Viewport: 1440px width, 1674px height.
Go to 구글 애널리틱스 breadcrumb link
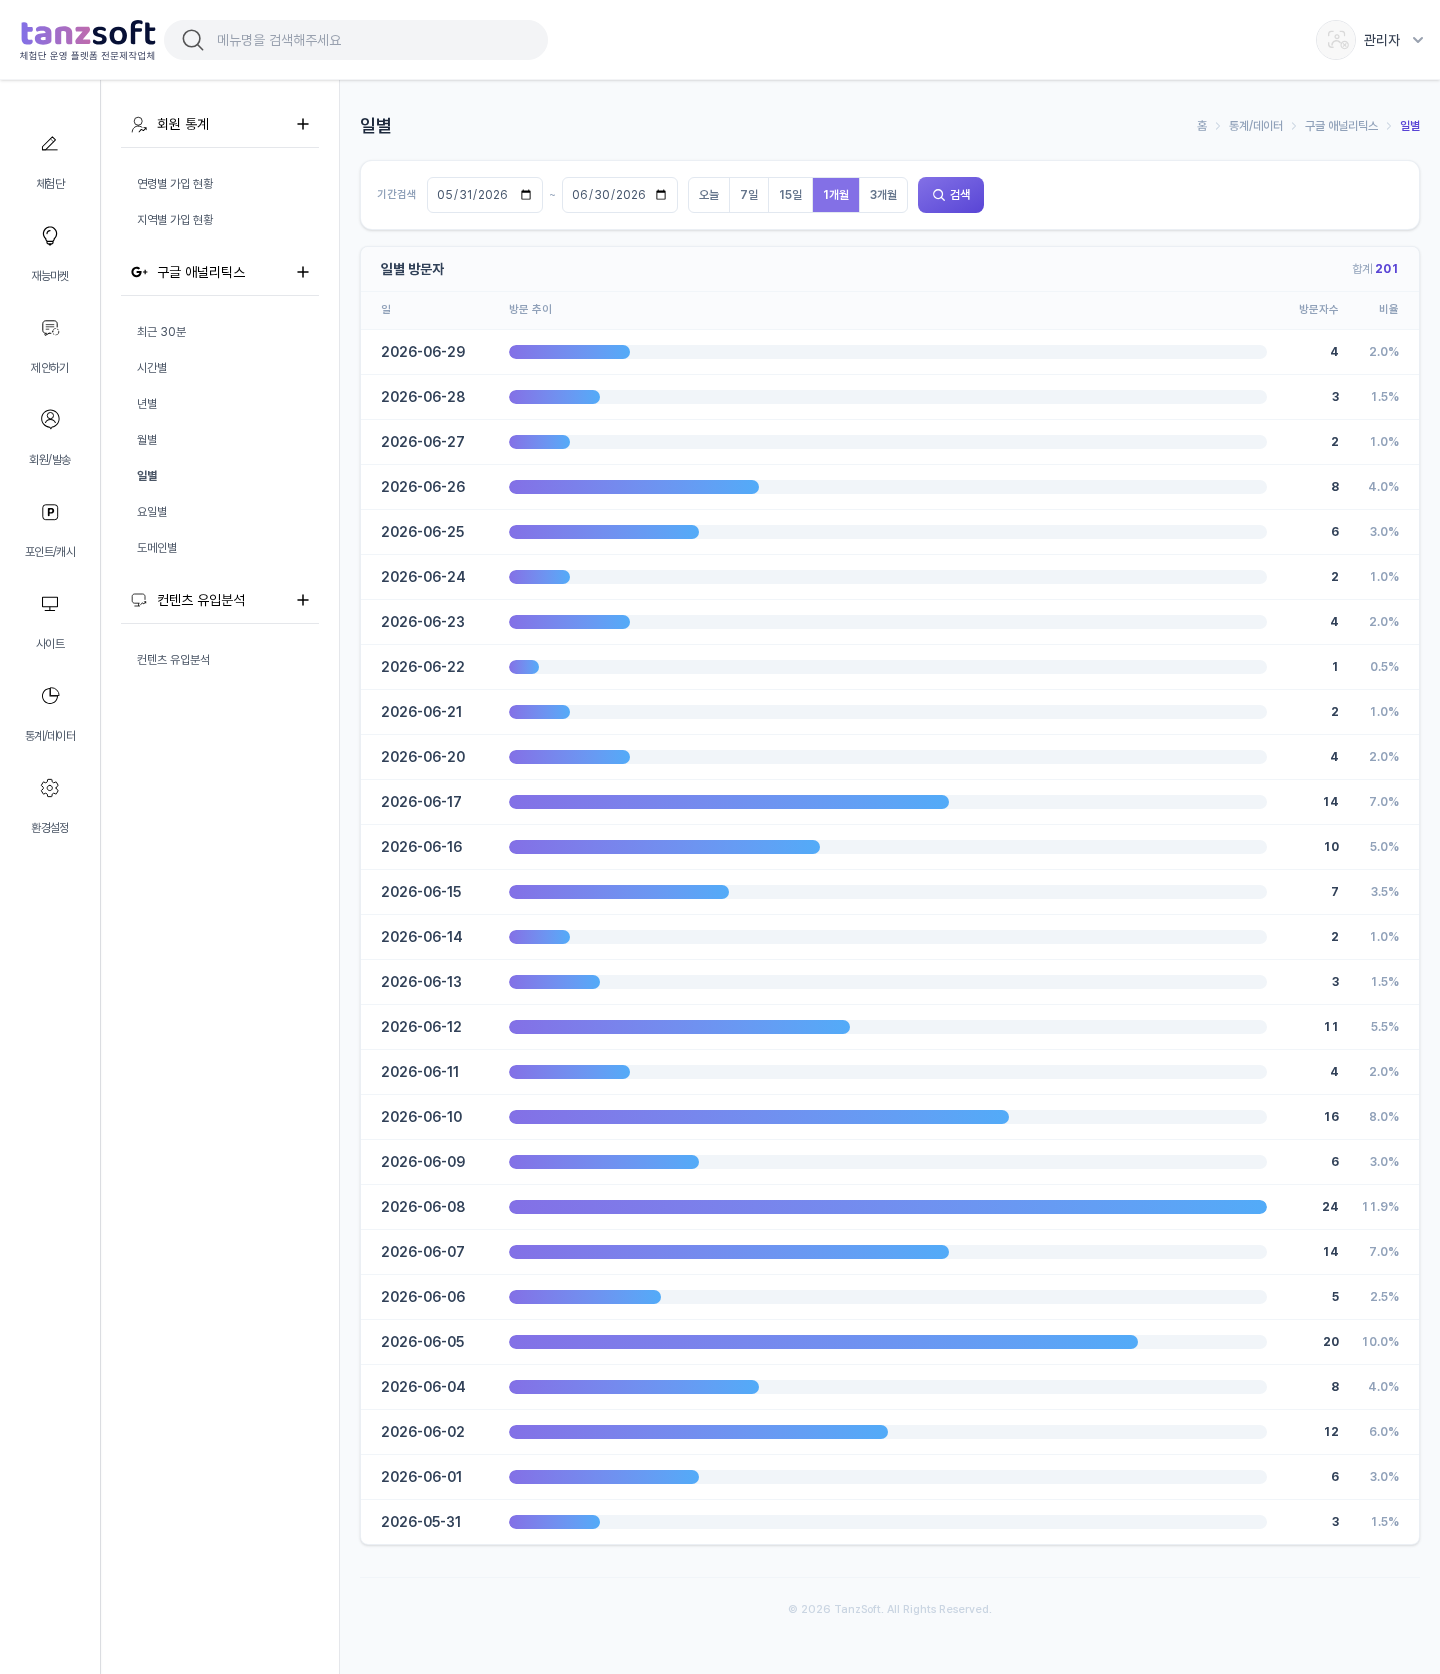click(x=1341, y=126)
